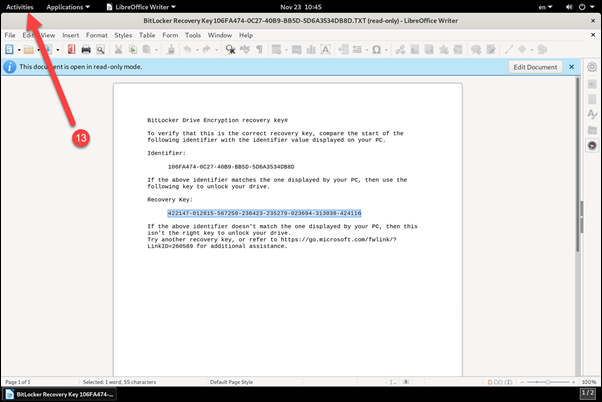Click the Insert Bookmark star icon
The height and width of the screenshot is (402, 602).
[443, 50]
